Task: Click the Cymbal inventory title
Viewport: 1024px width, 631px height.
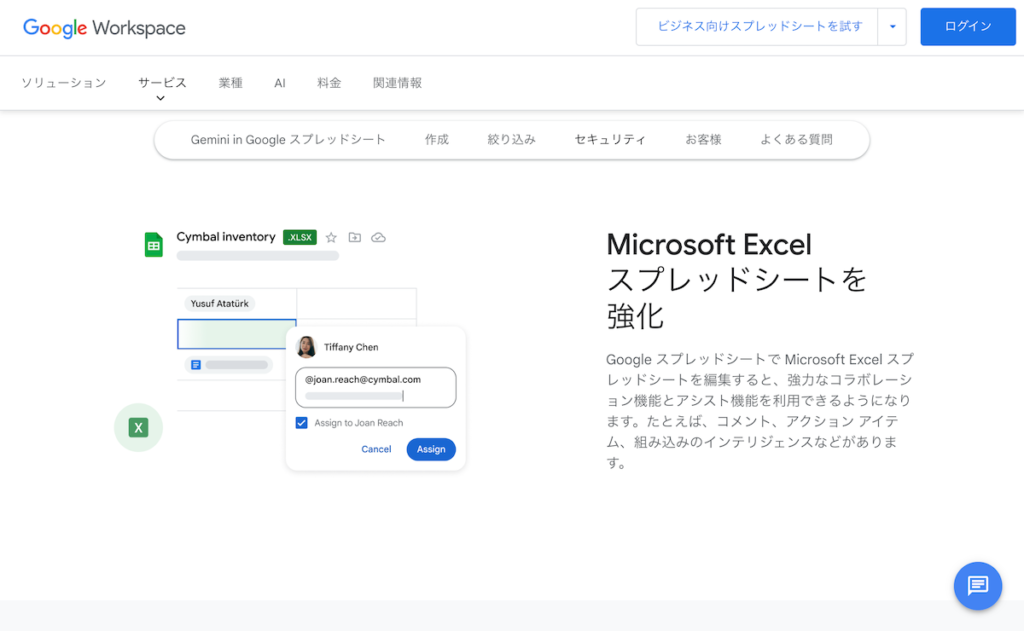Action: pos(226,237)
